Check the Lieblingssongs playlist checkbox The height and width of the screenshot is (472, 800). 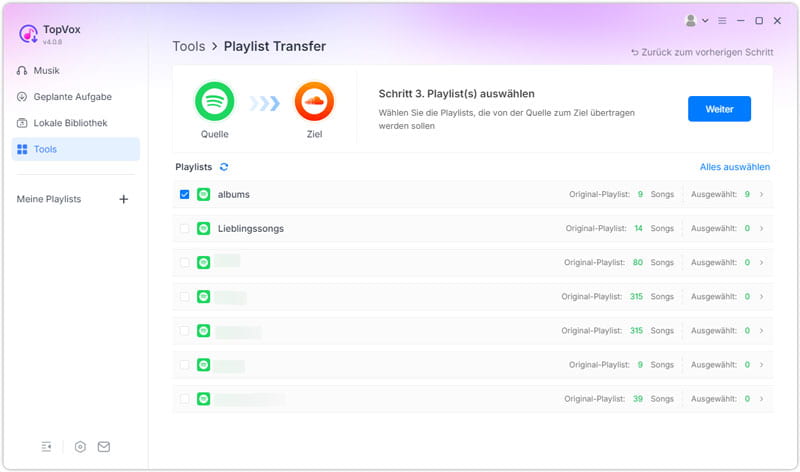[185, 229]
